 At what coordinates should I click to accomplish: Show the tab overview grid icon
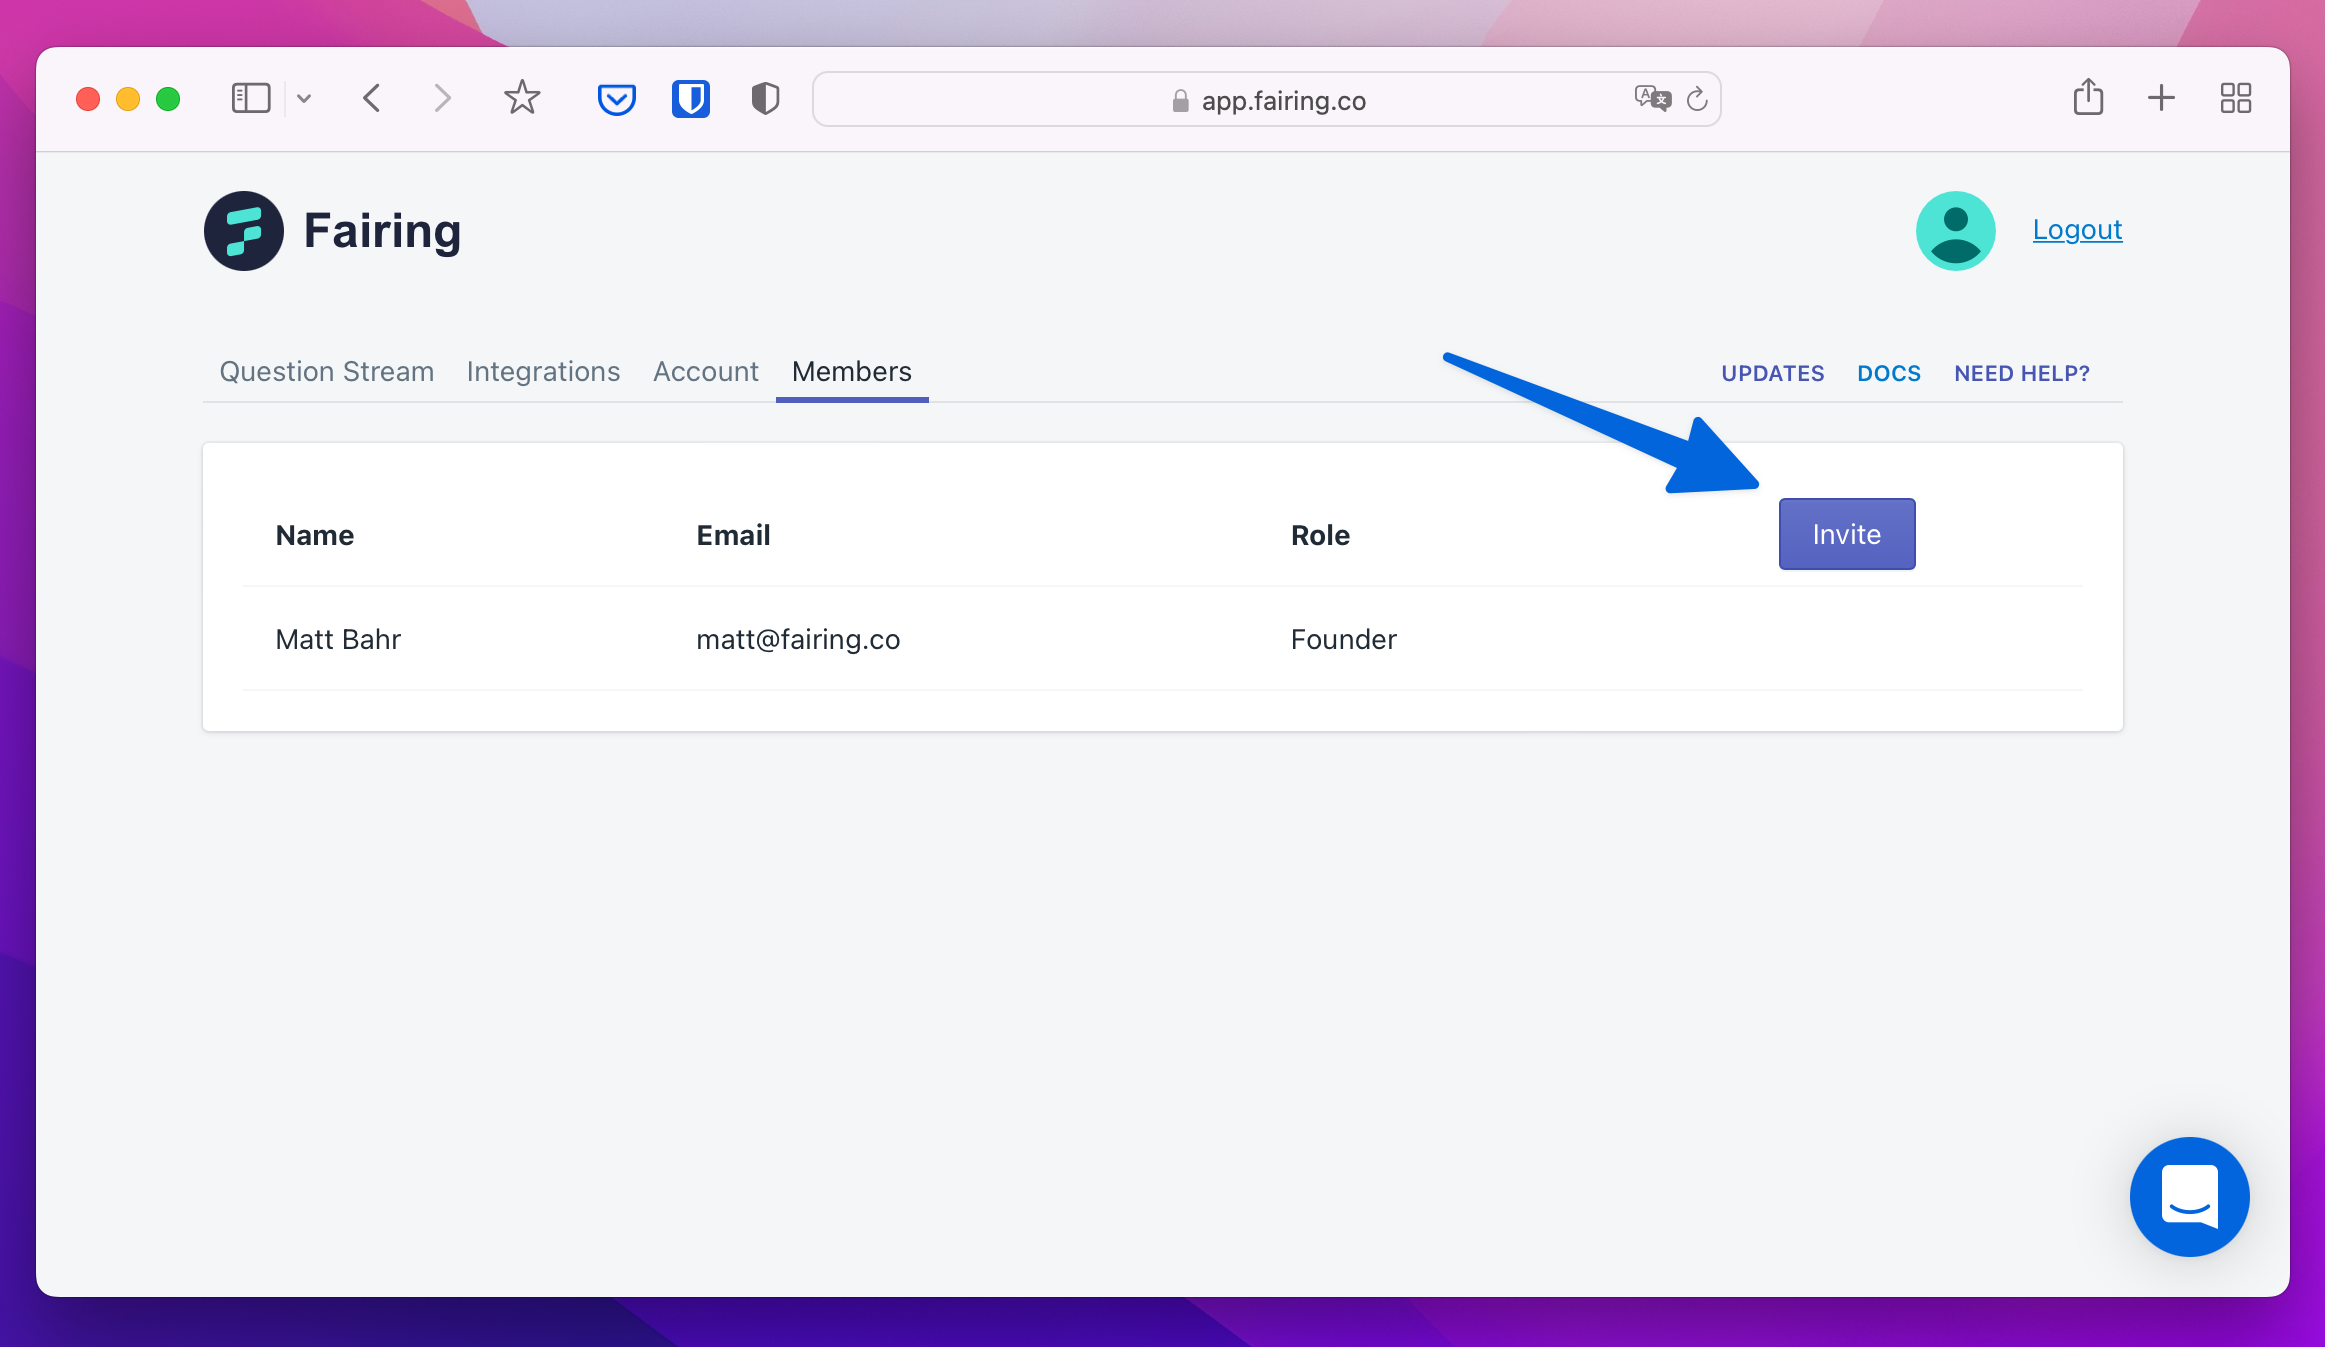(2235, 98)
